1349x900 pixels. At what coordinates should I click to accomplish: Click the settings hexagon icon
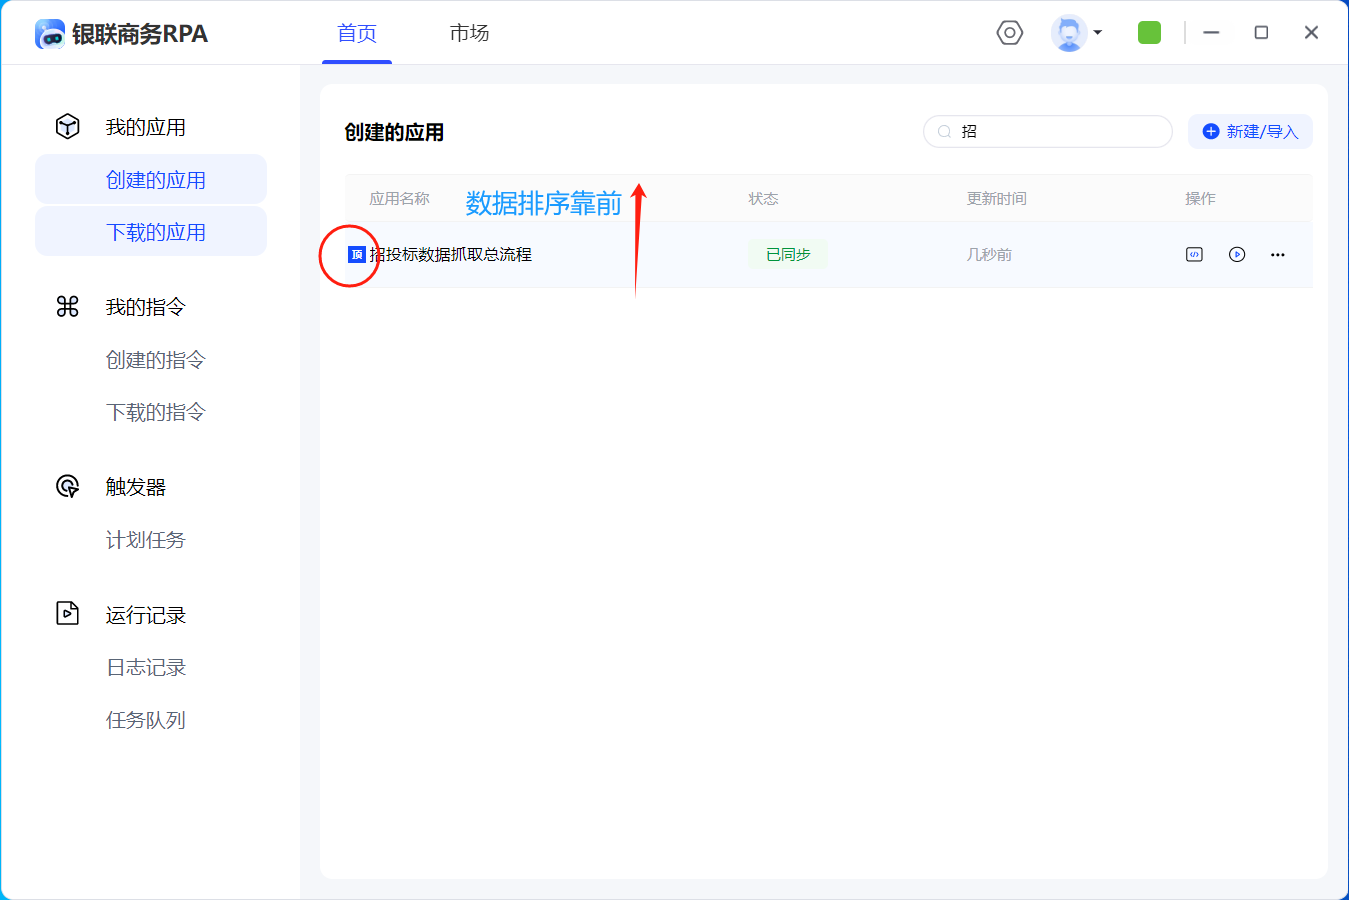[x=1010, y=33]
